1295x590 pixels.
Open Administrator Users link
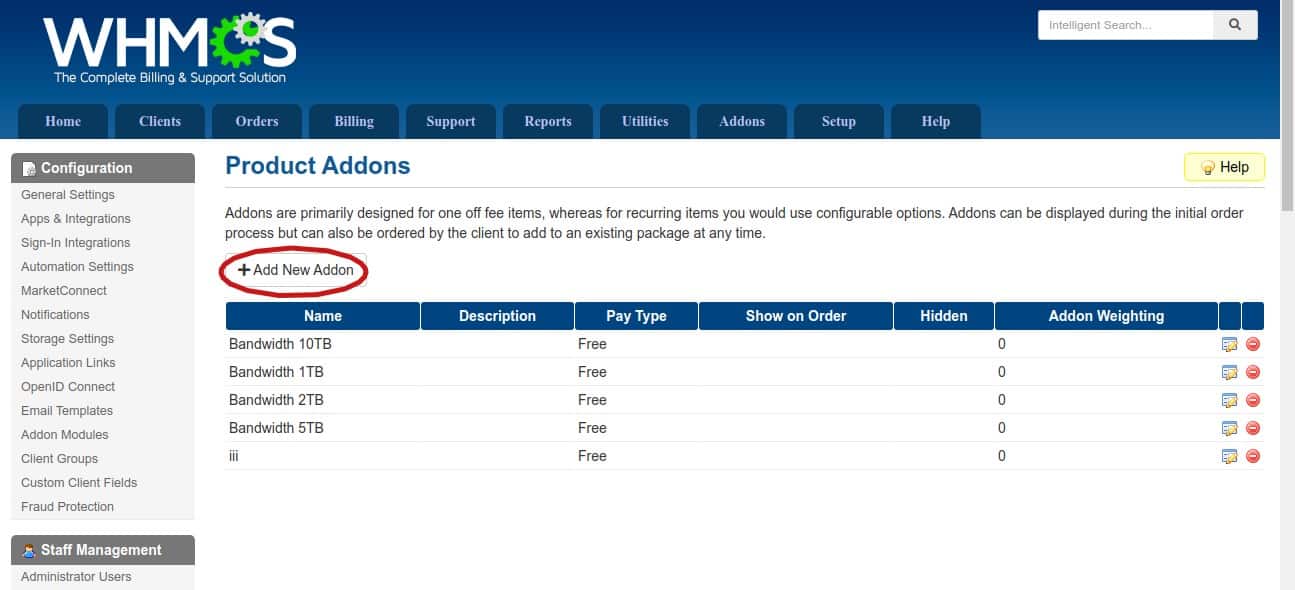(76, 577)
